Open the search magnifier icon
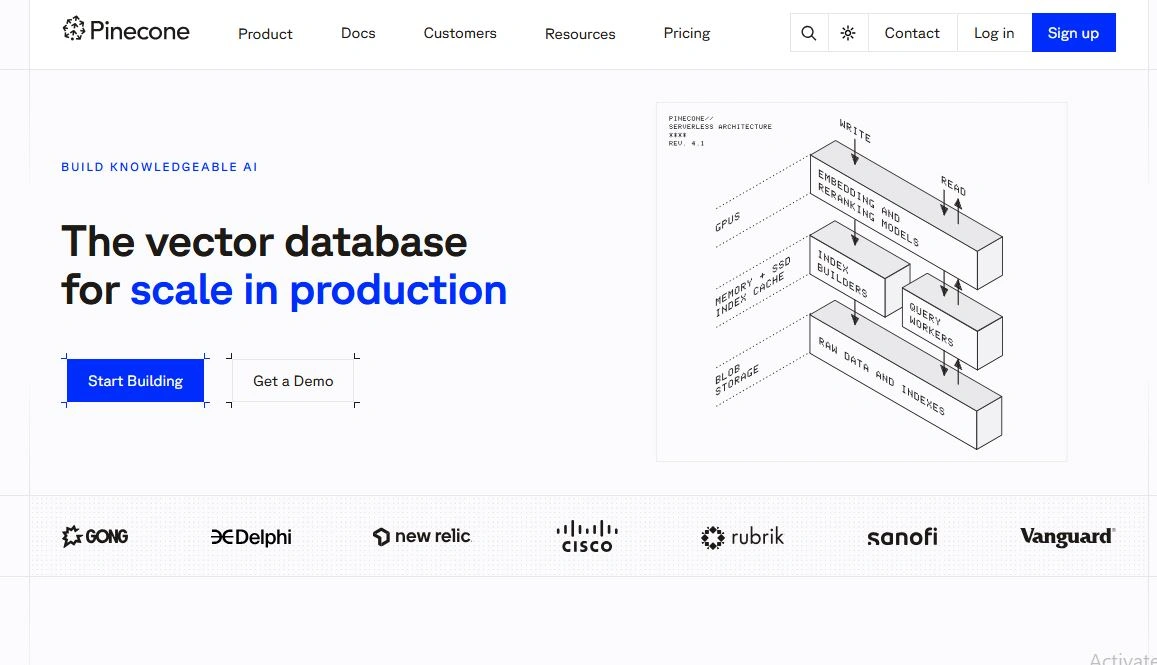Viewport: 1157px width, 665px height. click(808, 33)
